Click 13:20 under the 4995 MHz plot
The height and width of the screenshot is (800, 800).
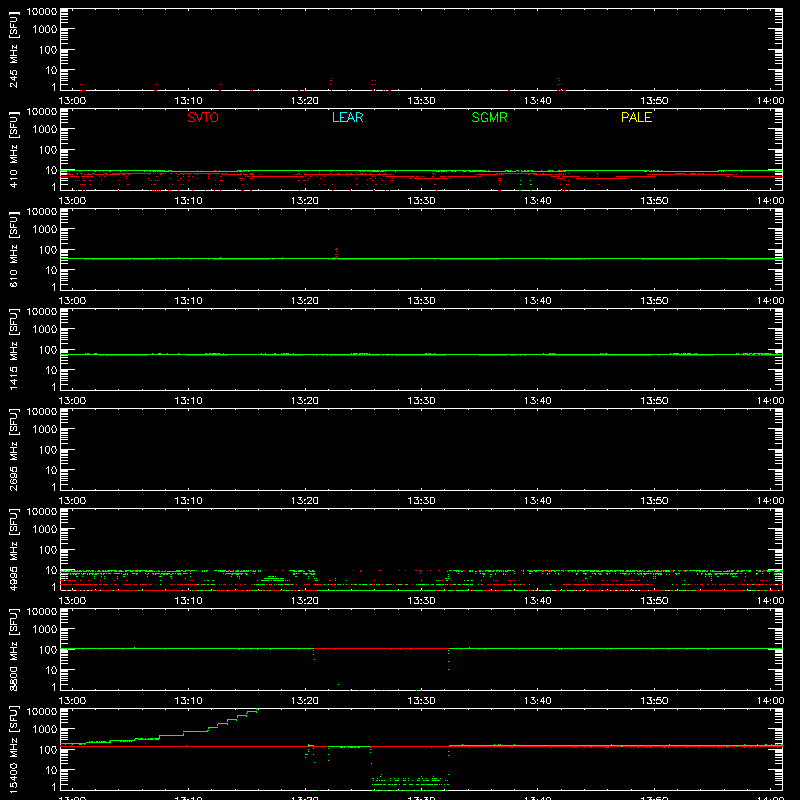tap(305, 601)
